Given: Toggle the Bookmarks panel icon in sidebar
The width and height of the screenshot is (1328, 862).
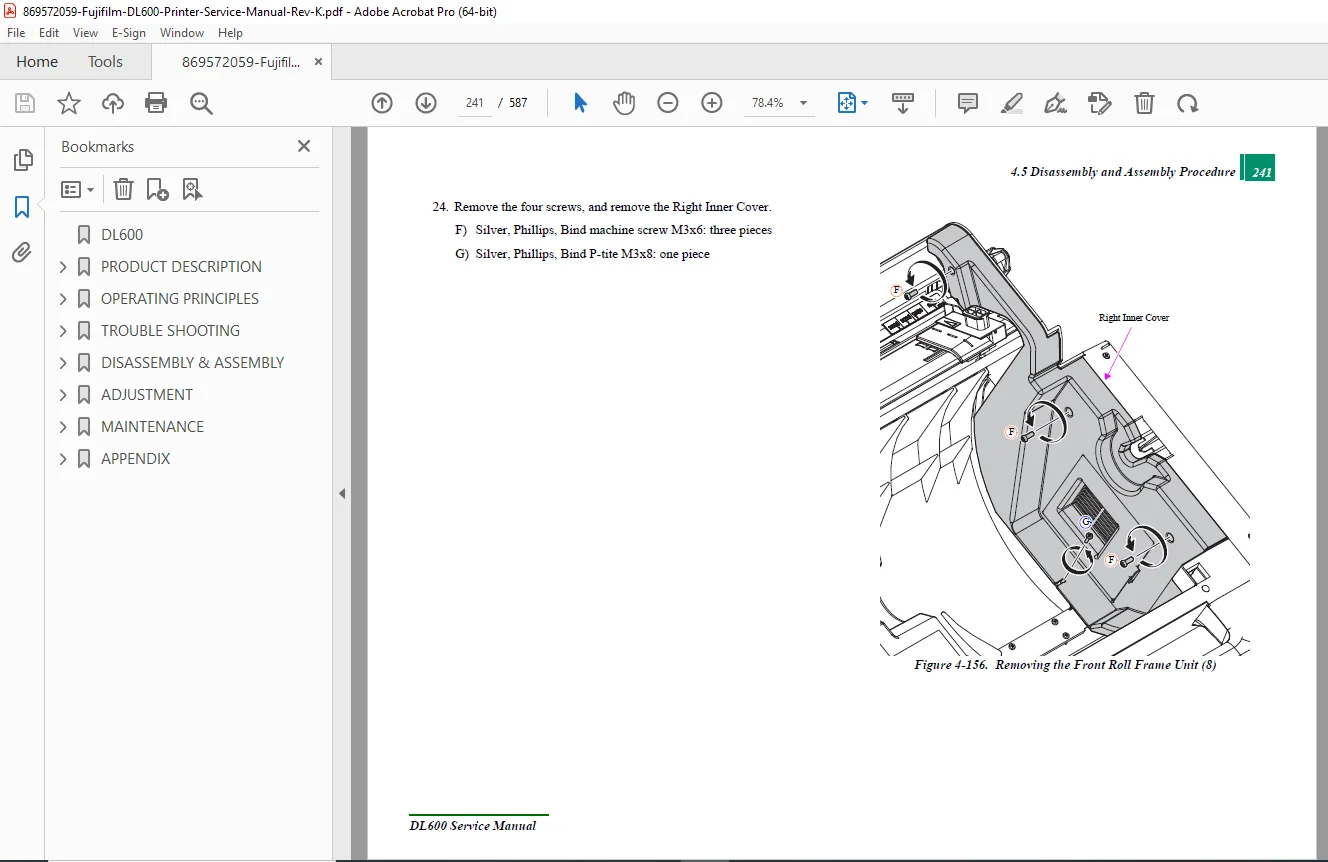Looking at the screenshot, I should click(22, 207).
